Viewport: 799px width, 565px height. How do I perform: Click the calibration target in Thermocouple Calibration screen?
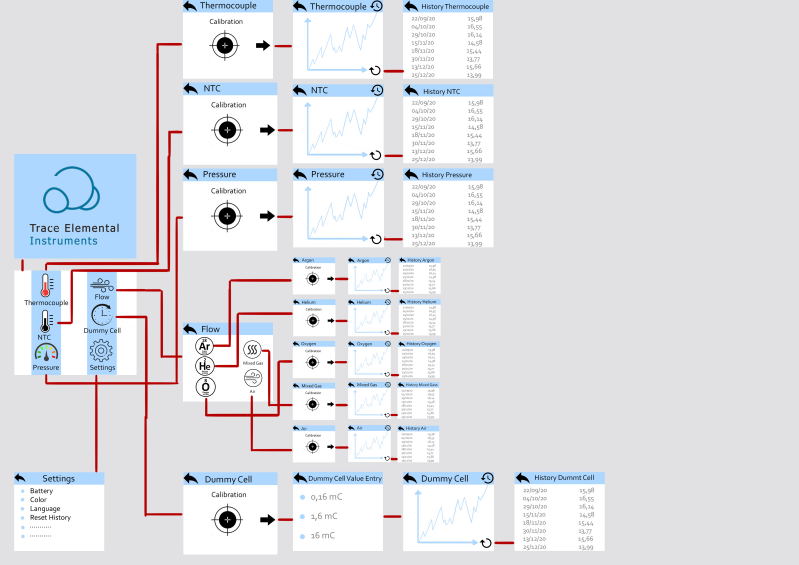pos(225,46)
